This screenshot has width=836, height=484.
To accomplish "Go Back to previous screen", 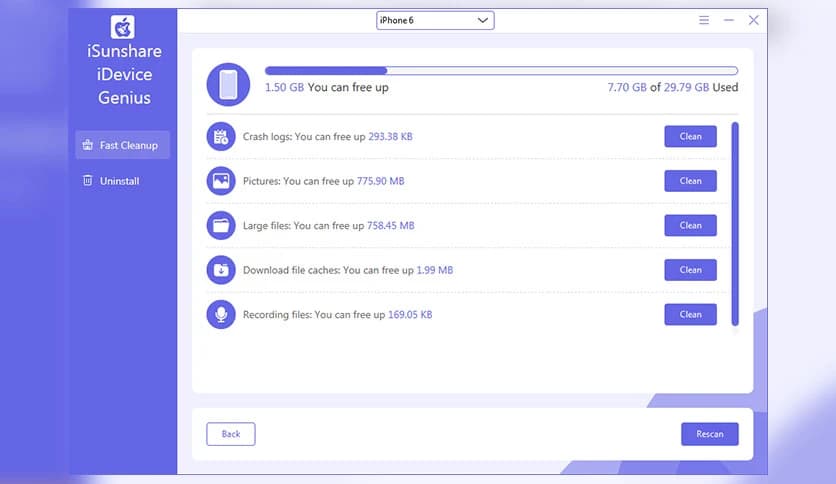I will pos(231,434).
